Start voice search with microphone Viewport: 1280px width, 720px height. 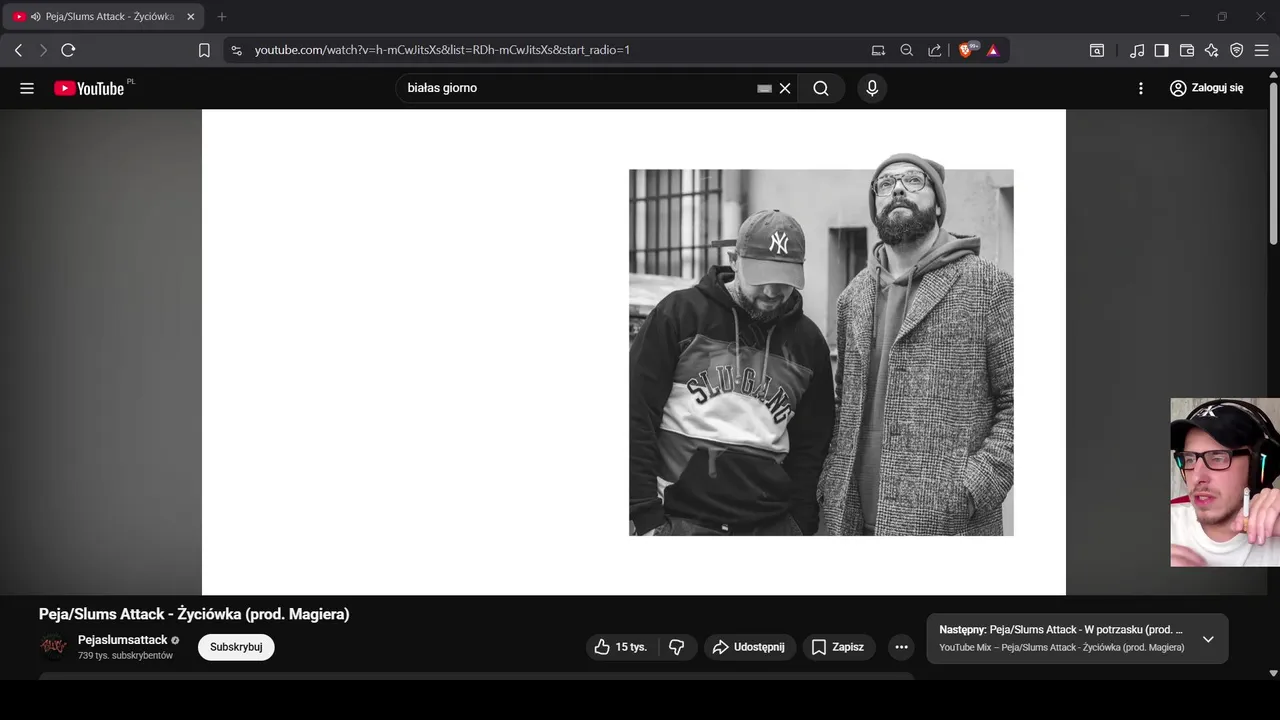click(872, 88)
